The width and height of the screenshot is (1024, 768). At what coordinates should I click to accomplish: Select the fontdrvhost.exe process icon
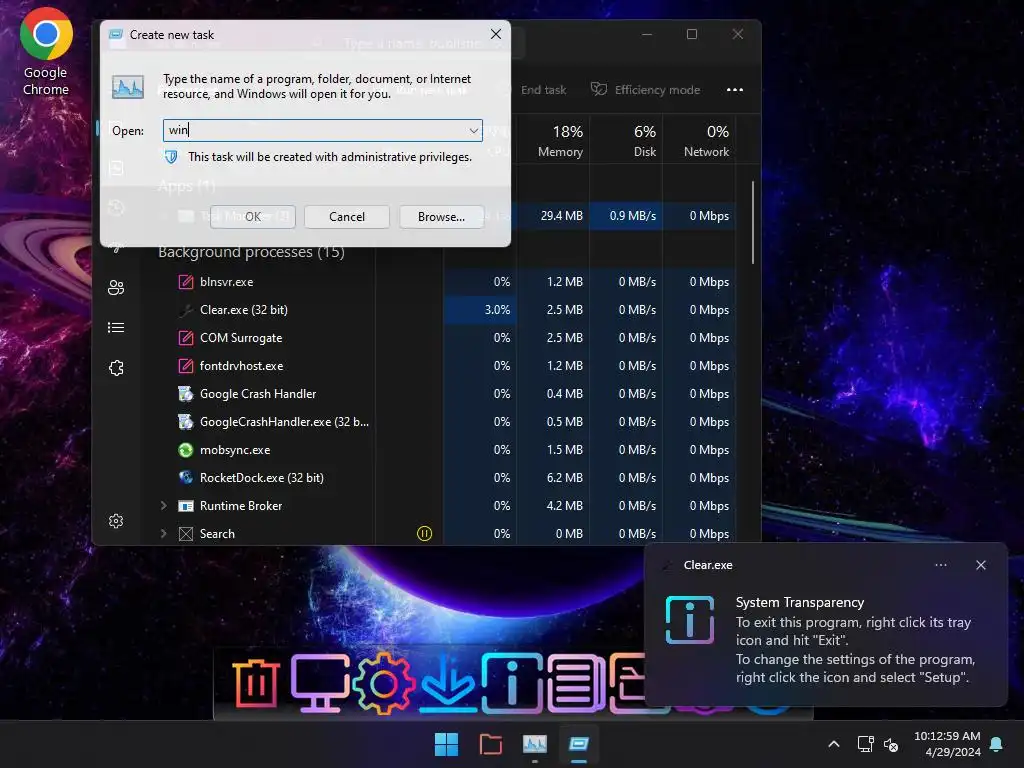coord(186,366)
